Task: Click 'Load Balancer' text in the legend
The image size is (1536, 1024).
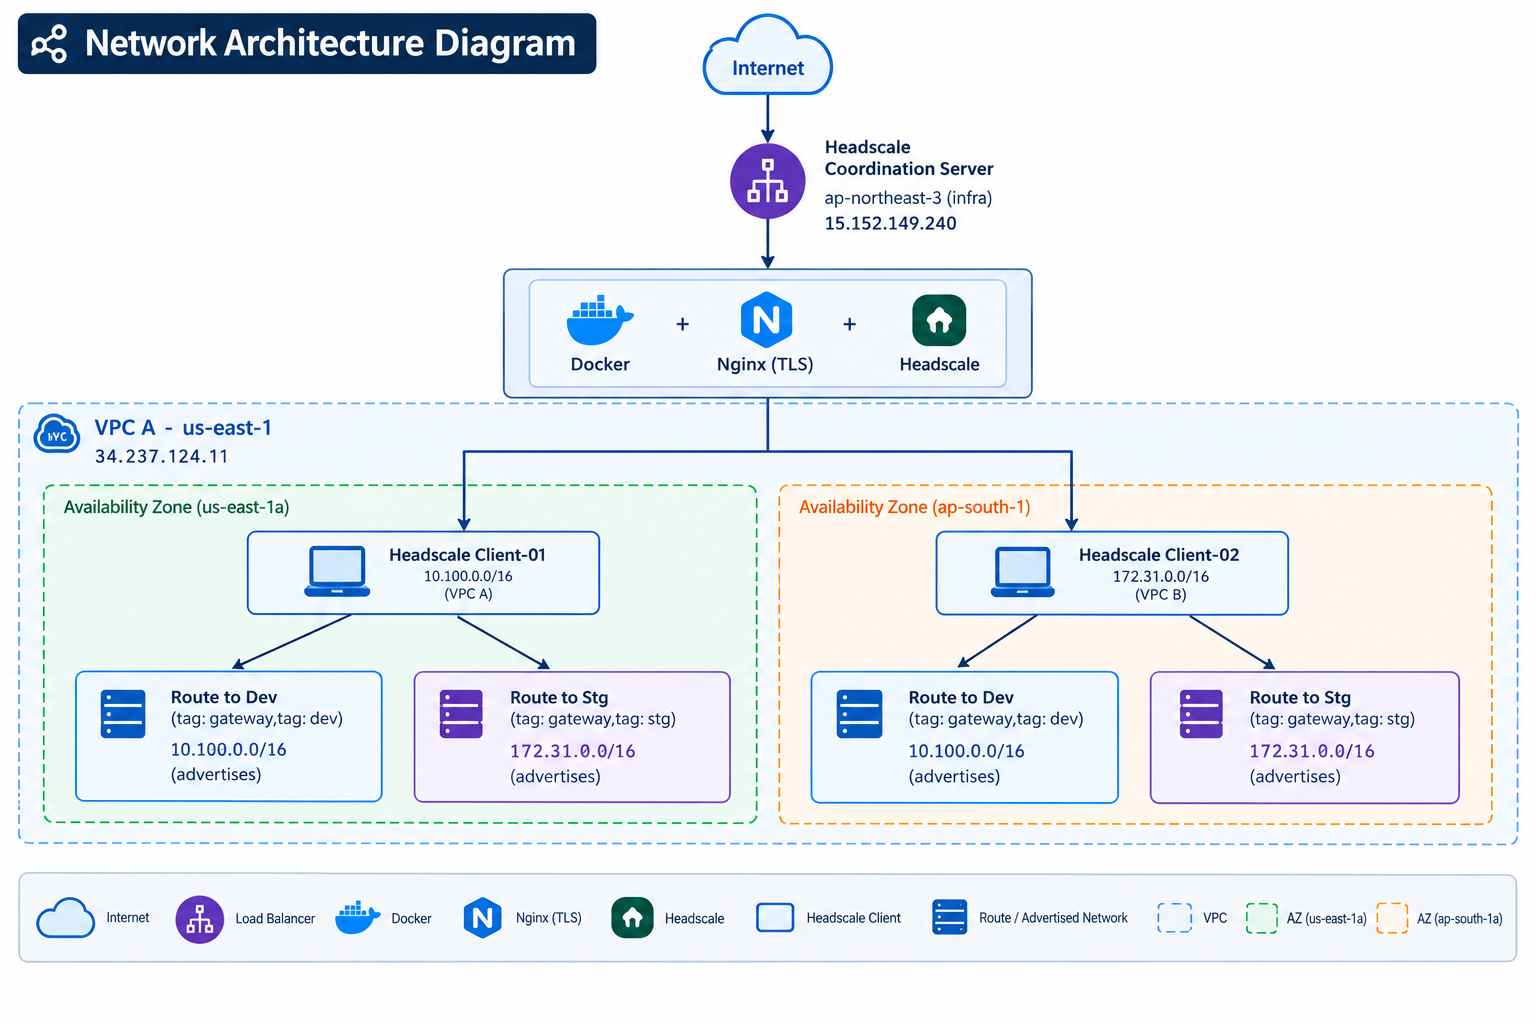Action: coord(275,918)
